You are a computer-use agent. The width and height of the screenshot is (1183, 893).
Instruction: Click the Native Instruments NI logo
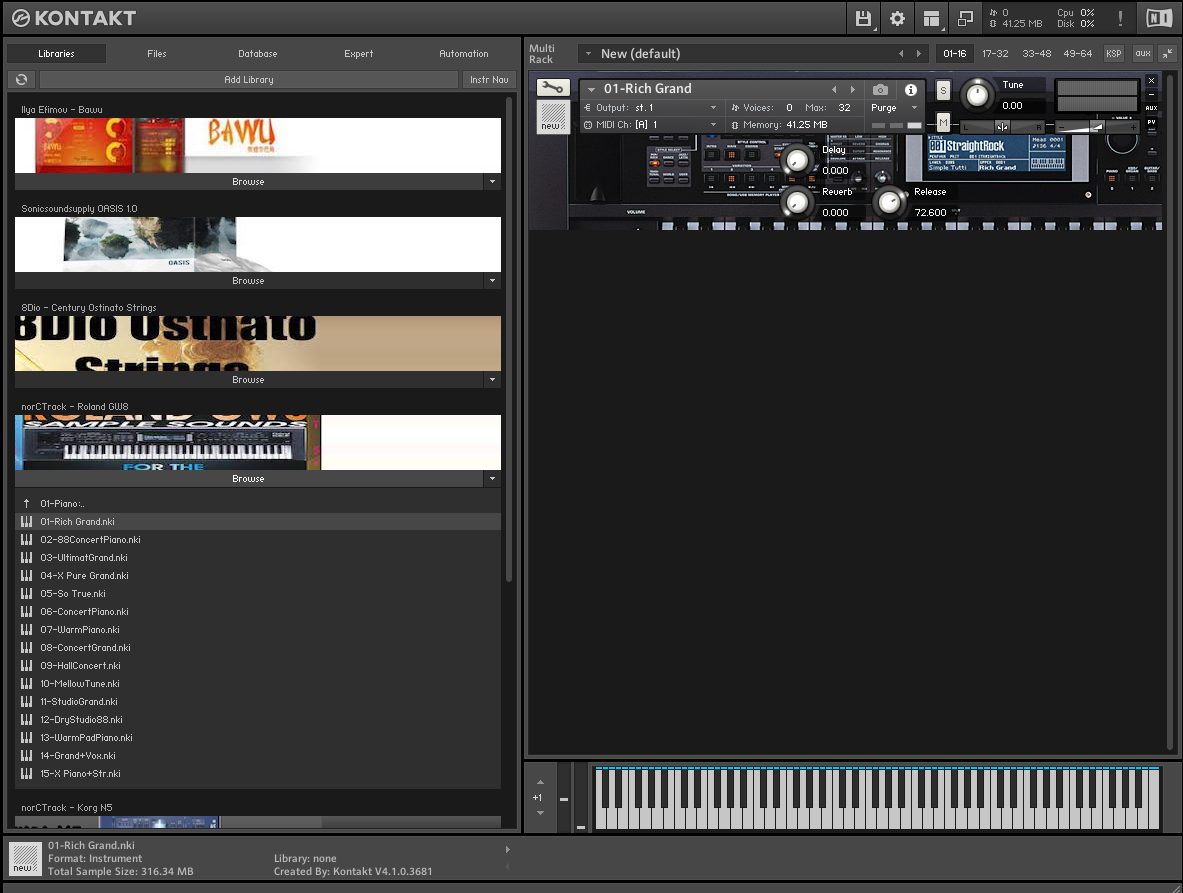[x=1159, y=19]
